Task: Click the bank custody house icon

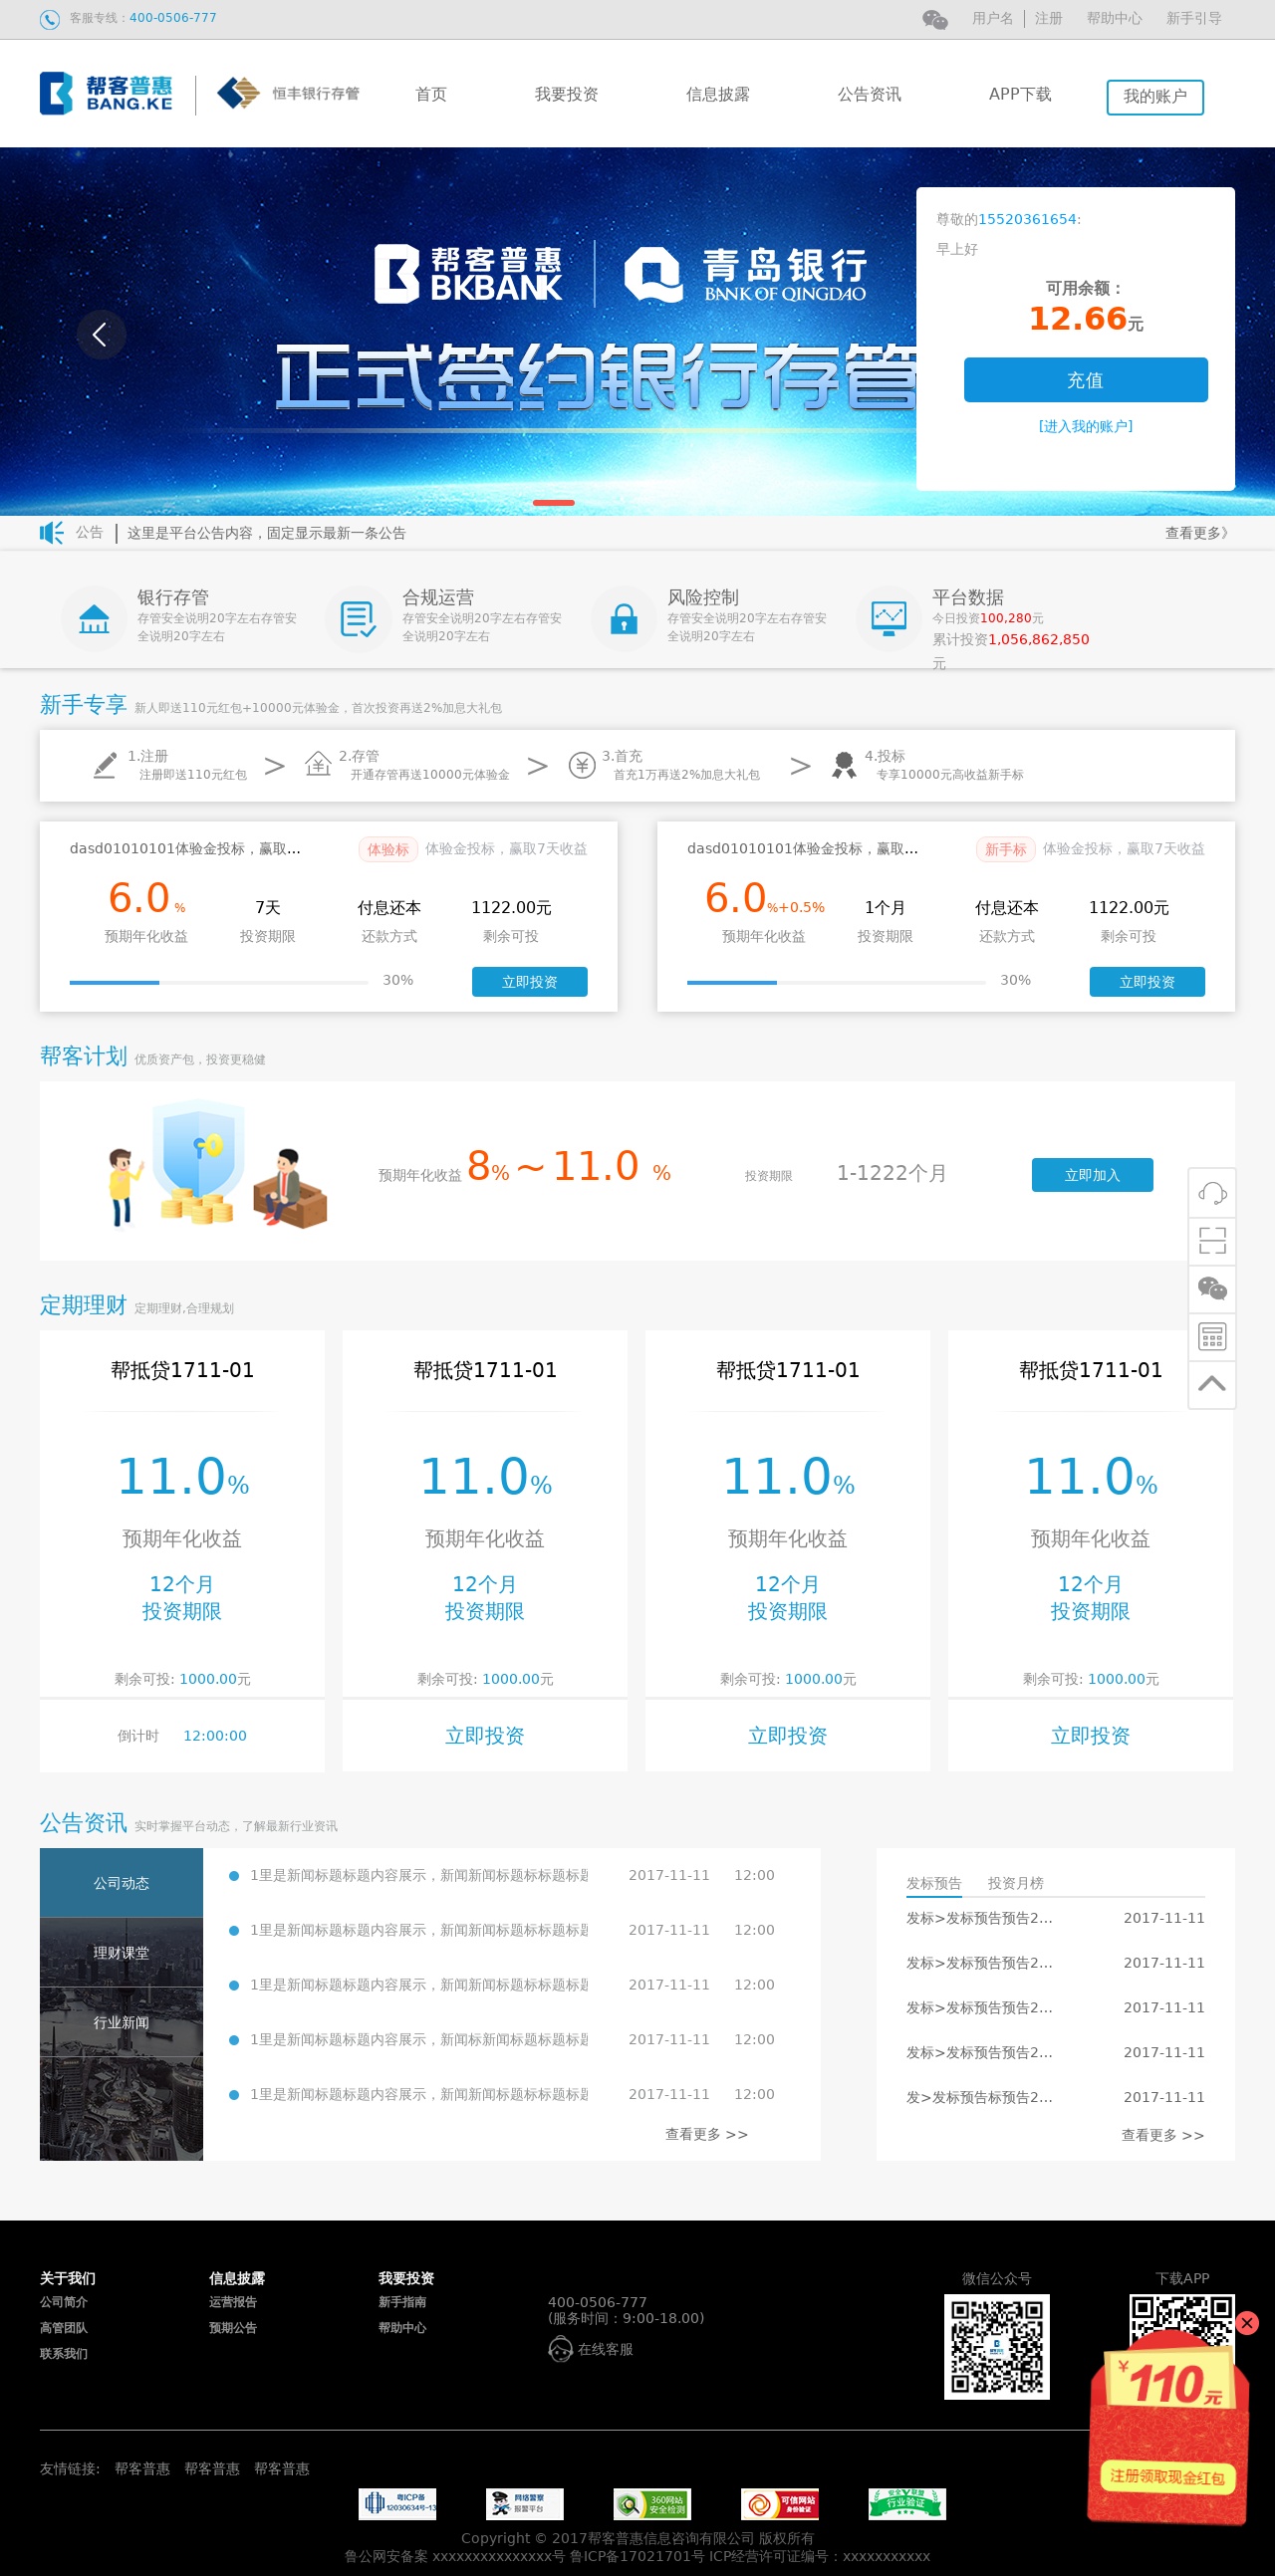Action: point(94,619)
